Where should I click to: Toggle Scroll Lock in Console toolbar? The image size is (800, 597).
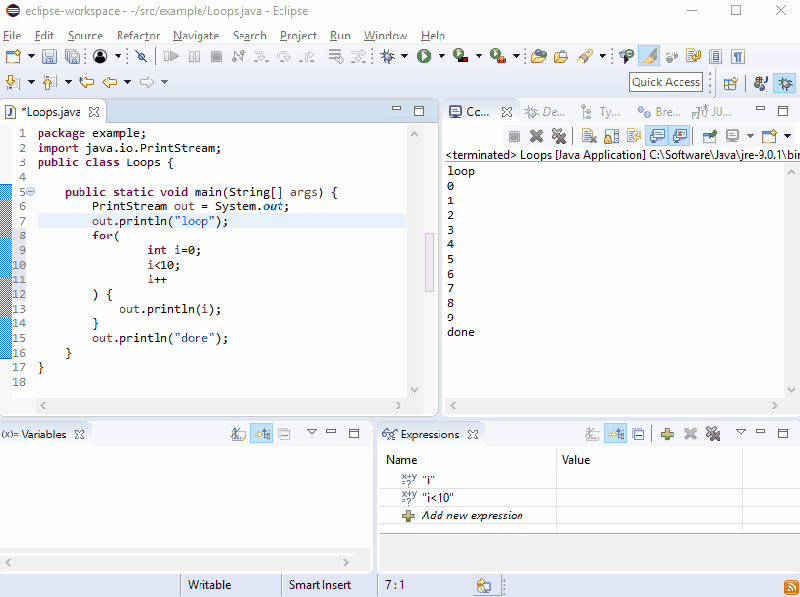click(x=611, y=136)
